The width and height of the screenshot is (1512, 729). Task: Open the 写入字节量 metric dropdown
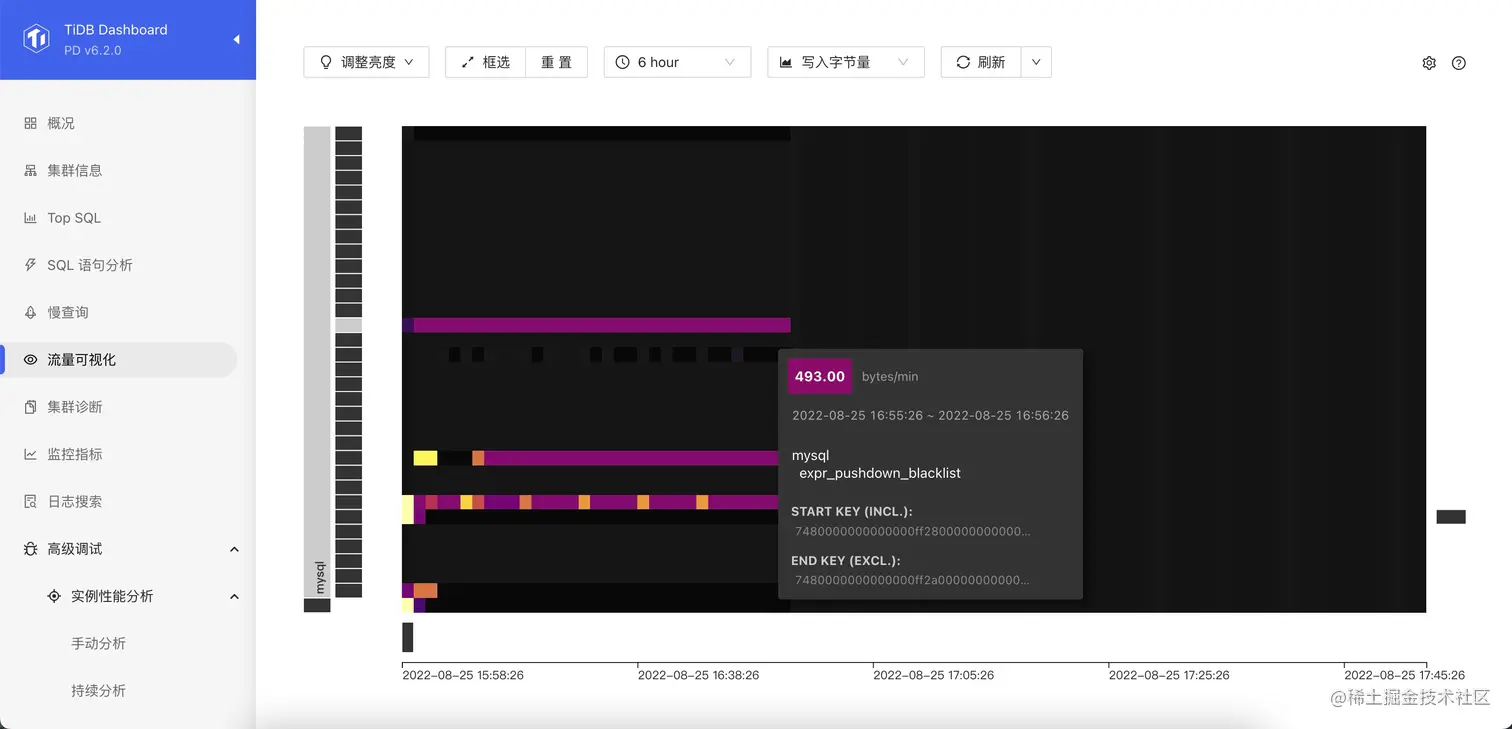click(846, 62)
